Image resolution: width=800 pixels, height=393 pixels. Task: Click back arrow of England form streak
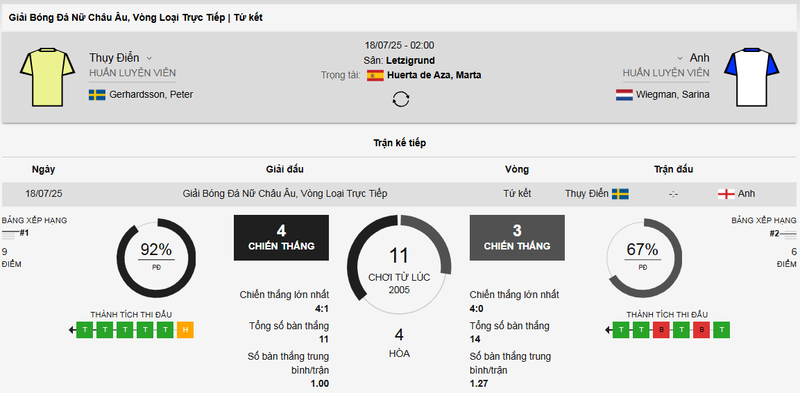click(x=609, y=330)
